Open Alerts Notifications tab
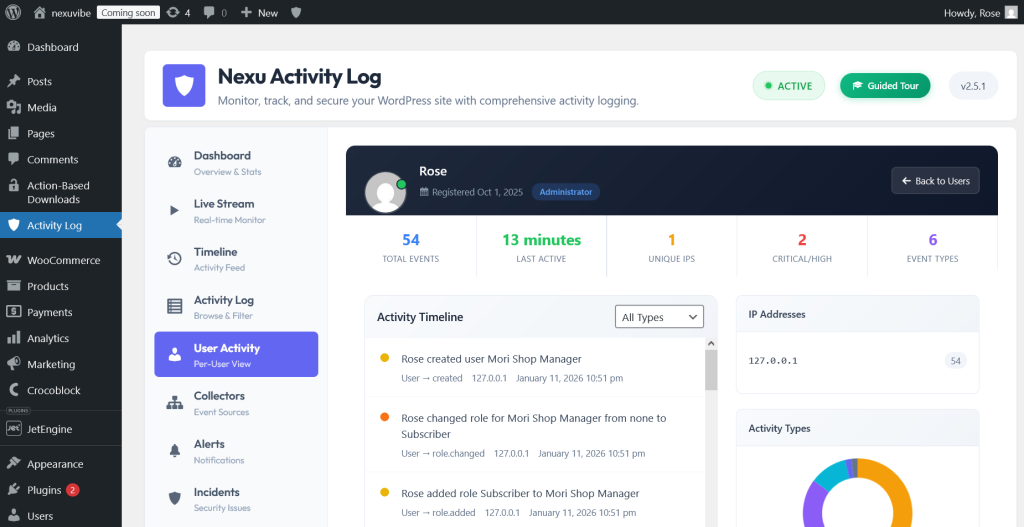Viewport: 1024px width, 527px height. [236, 451]
